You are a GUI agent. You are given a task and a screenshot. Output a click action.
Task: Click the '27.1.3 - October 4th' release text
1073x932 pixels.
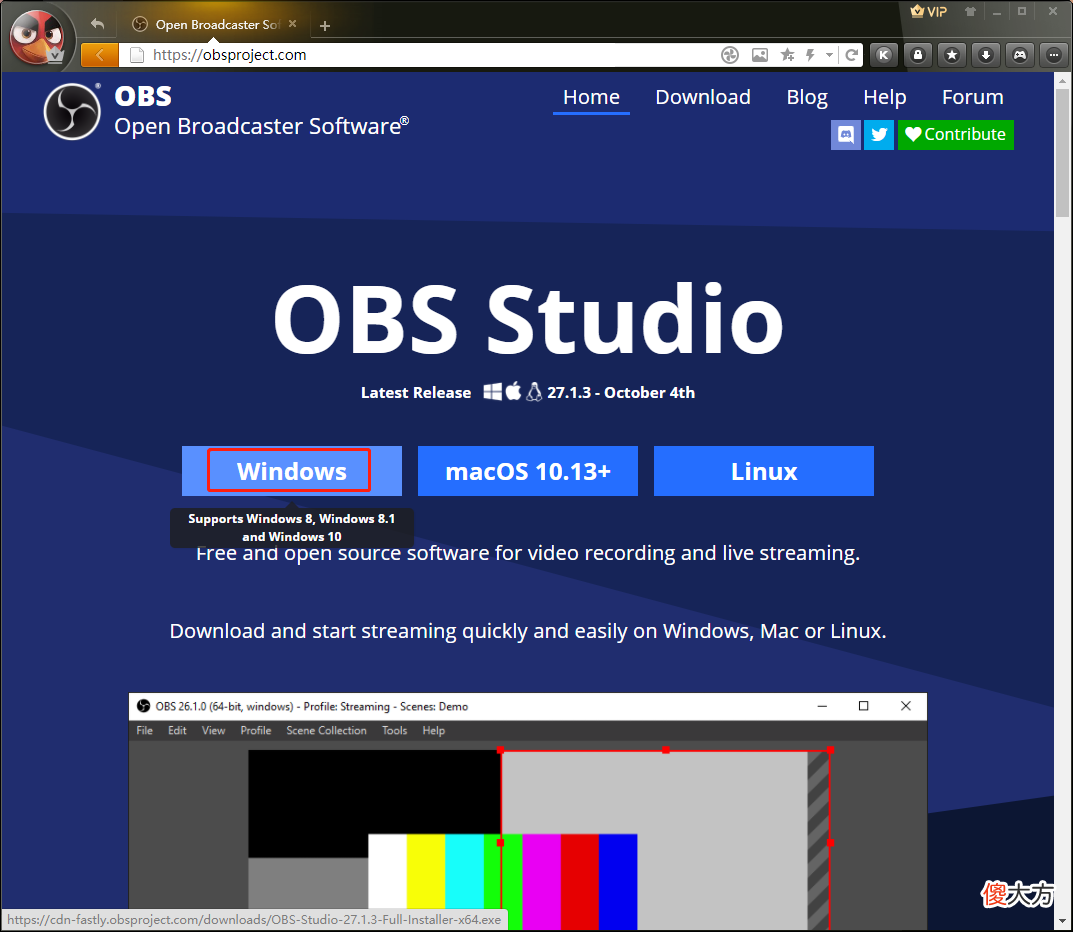click(621, 393)
